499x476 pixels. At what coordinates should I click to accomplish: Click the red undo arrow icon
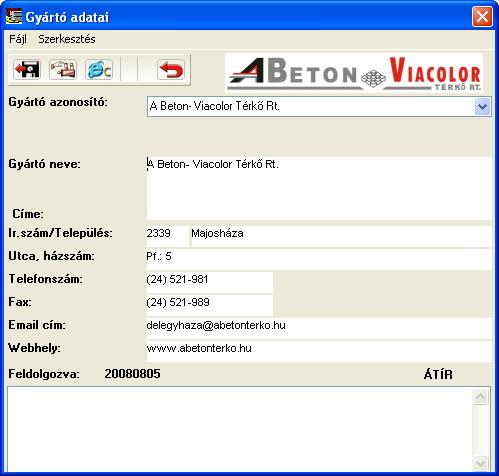[x=171, y=70]
